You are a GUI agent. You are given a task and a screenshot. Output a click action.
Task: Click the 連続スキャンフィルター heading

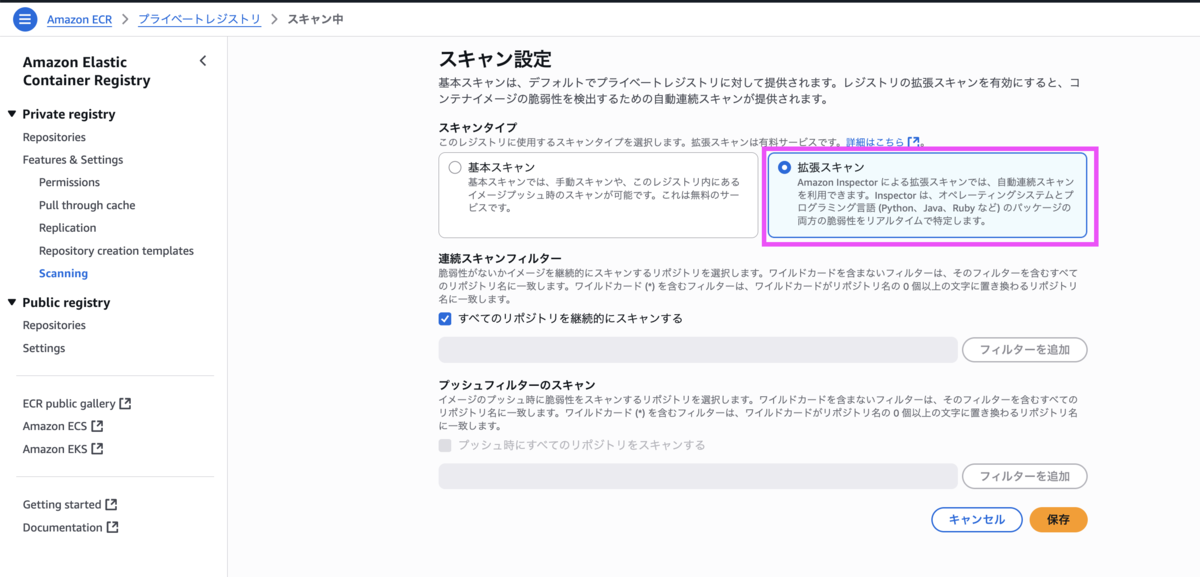click(x=500, y=259)
